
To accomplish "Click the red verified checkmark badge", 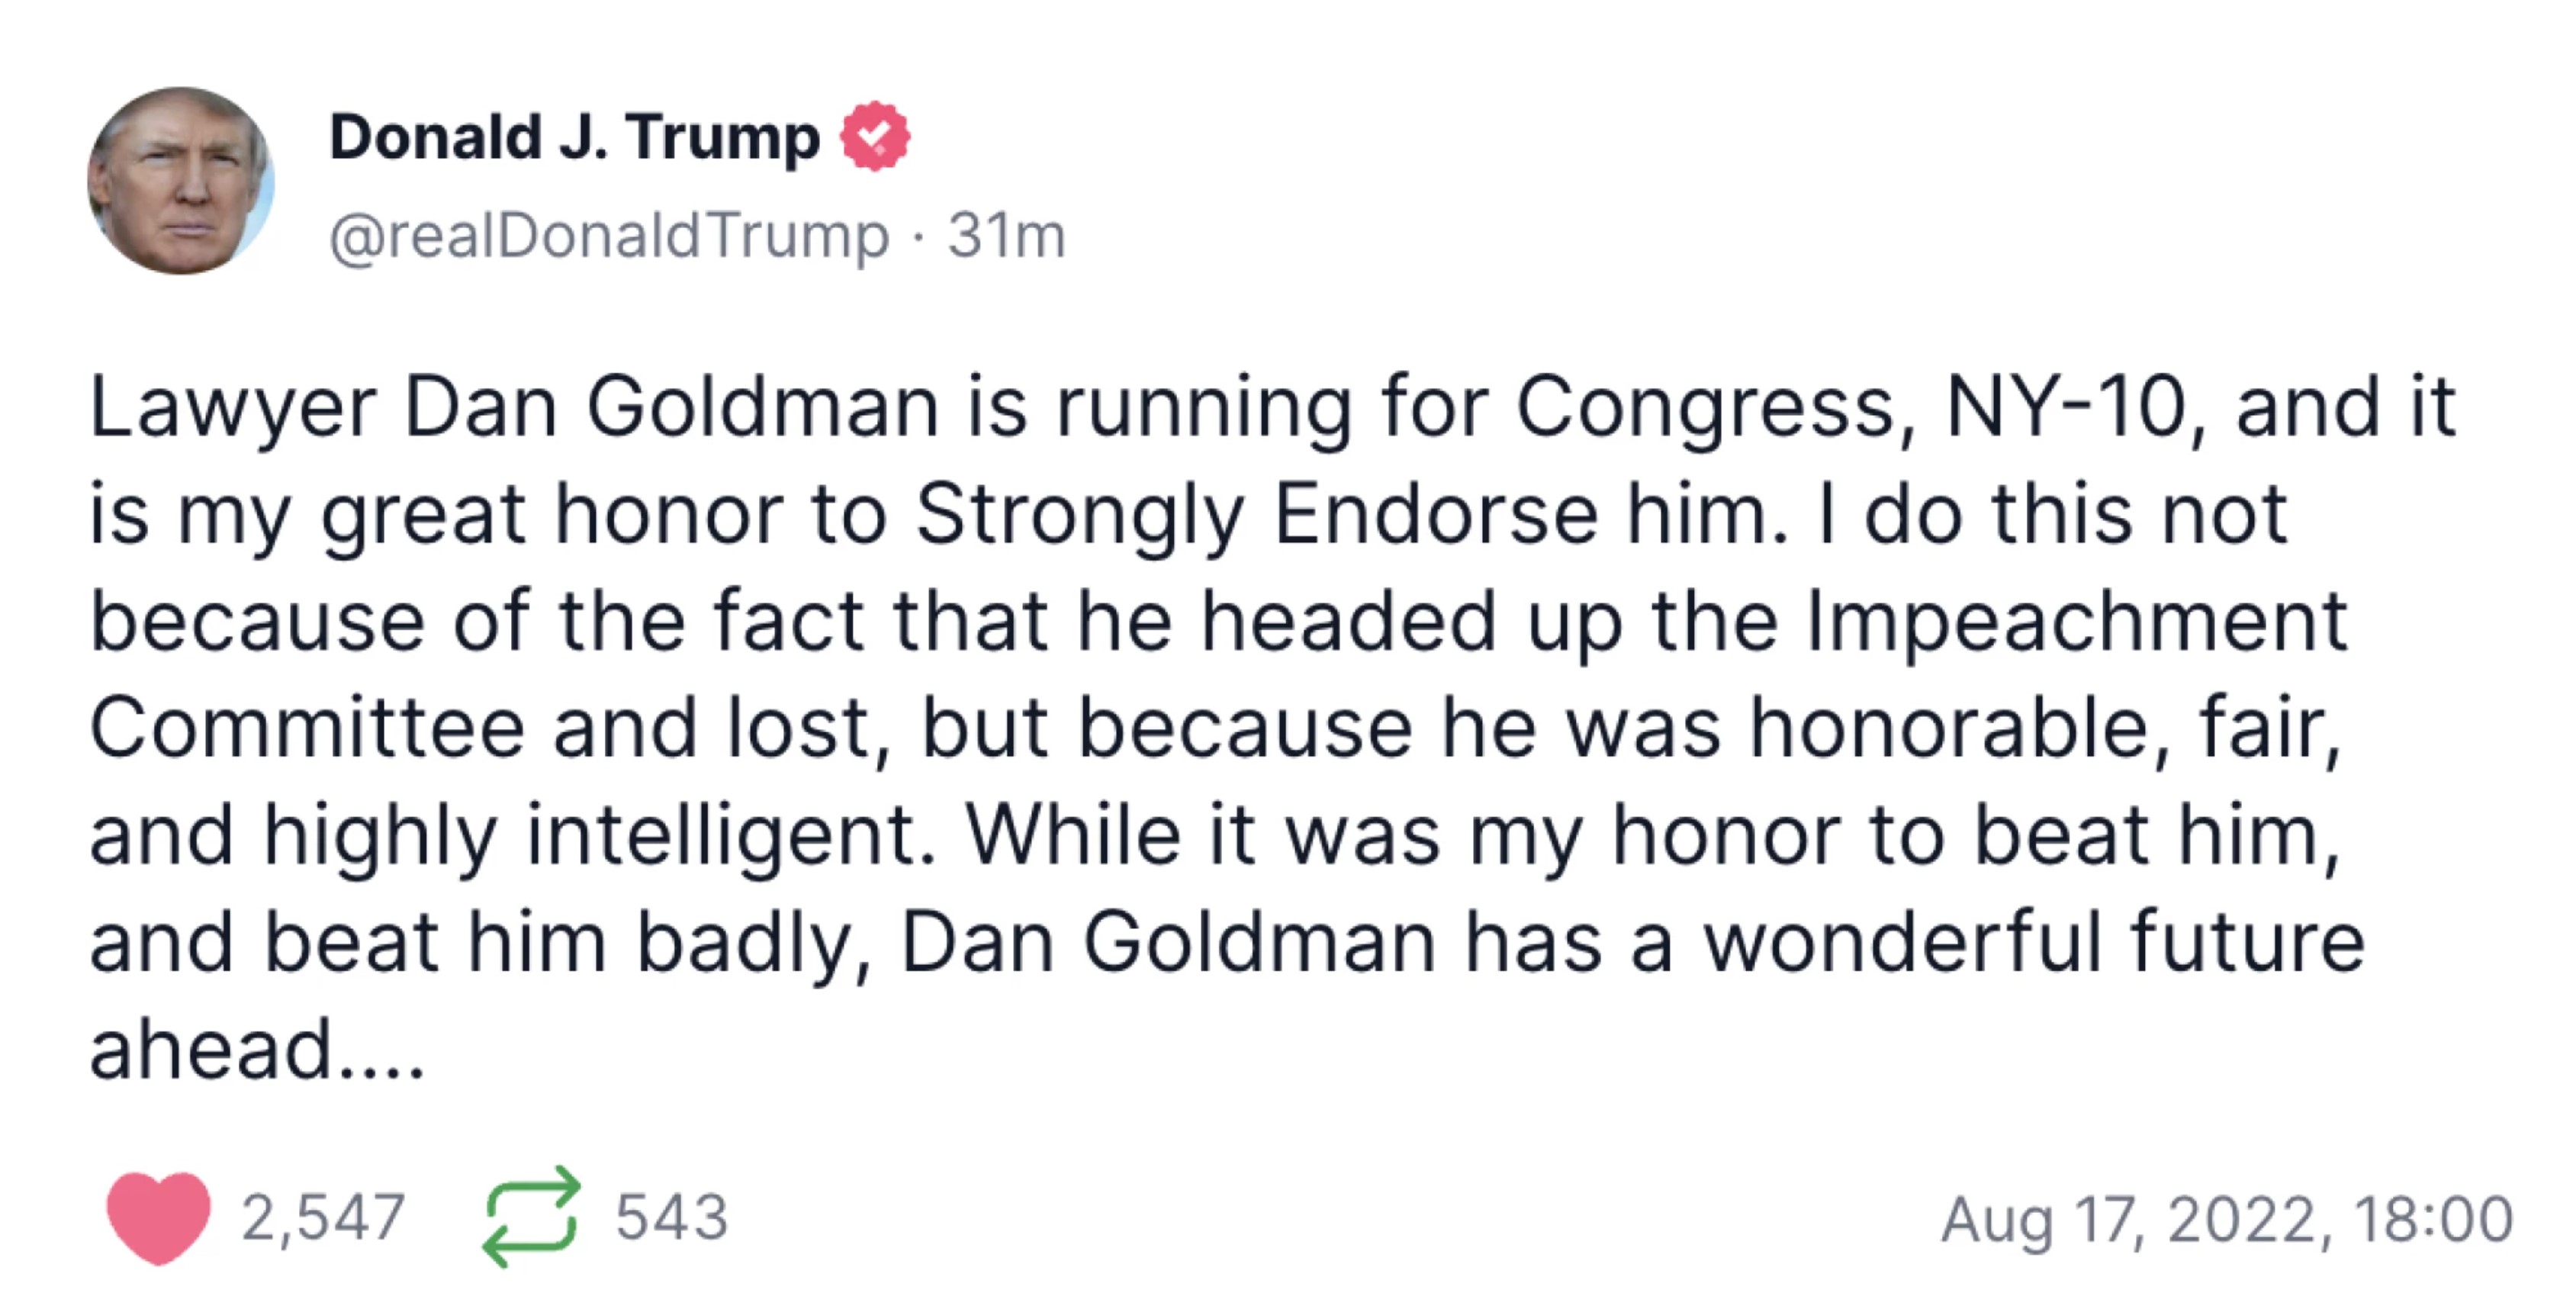I will point(875,136).
